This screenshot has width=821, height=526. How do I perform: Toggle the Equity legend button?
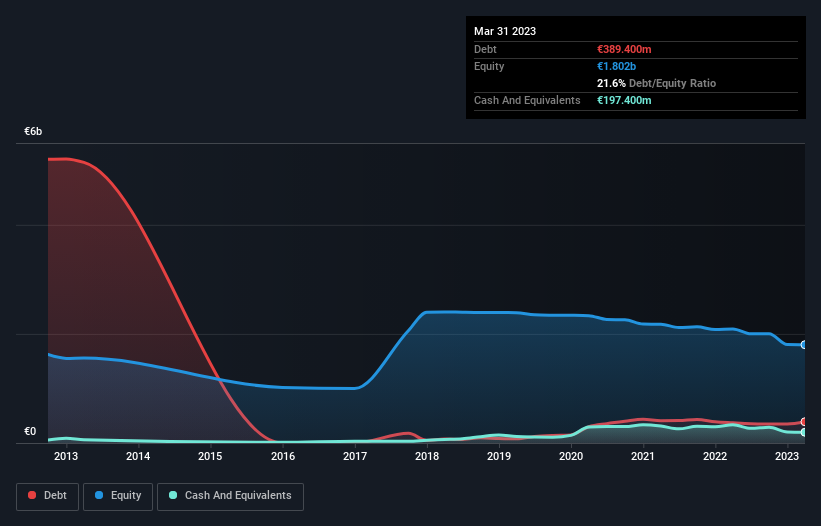point(118,496)
